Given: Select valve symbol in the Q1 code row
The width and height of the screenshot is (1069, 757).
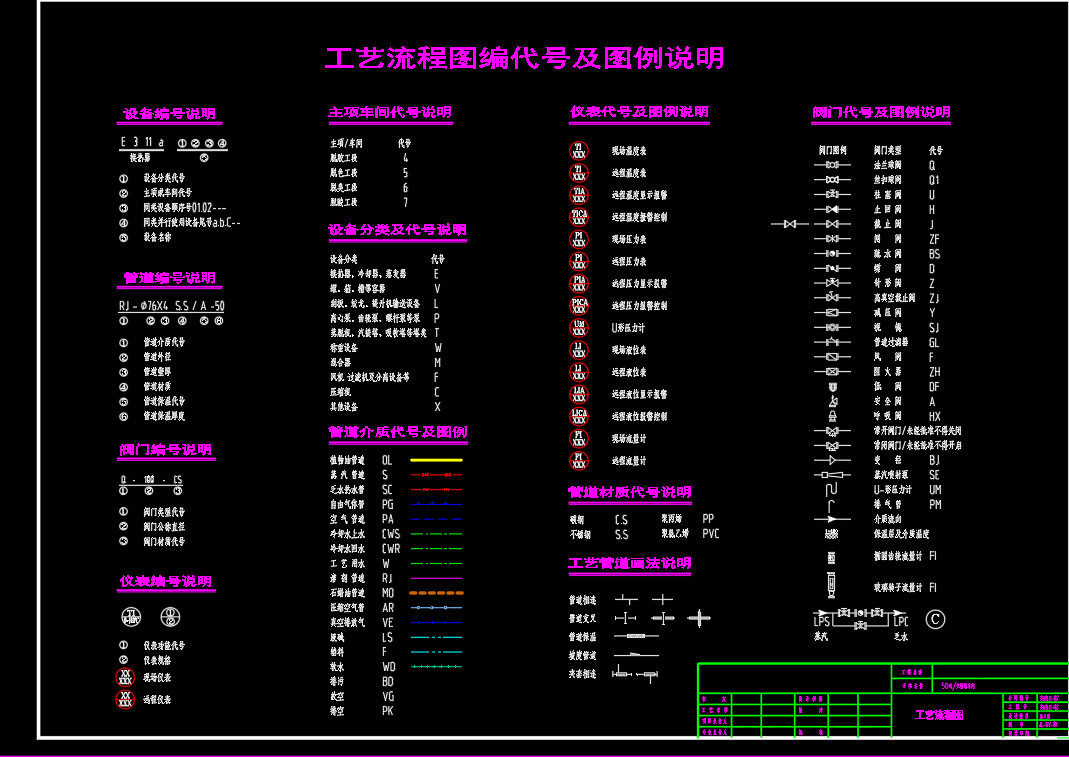Looking at the screenshot, I should point(832,180).
